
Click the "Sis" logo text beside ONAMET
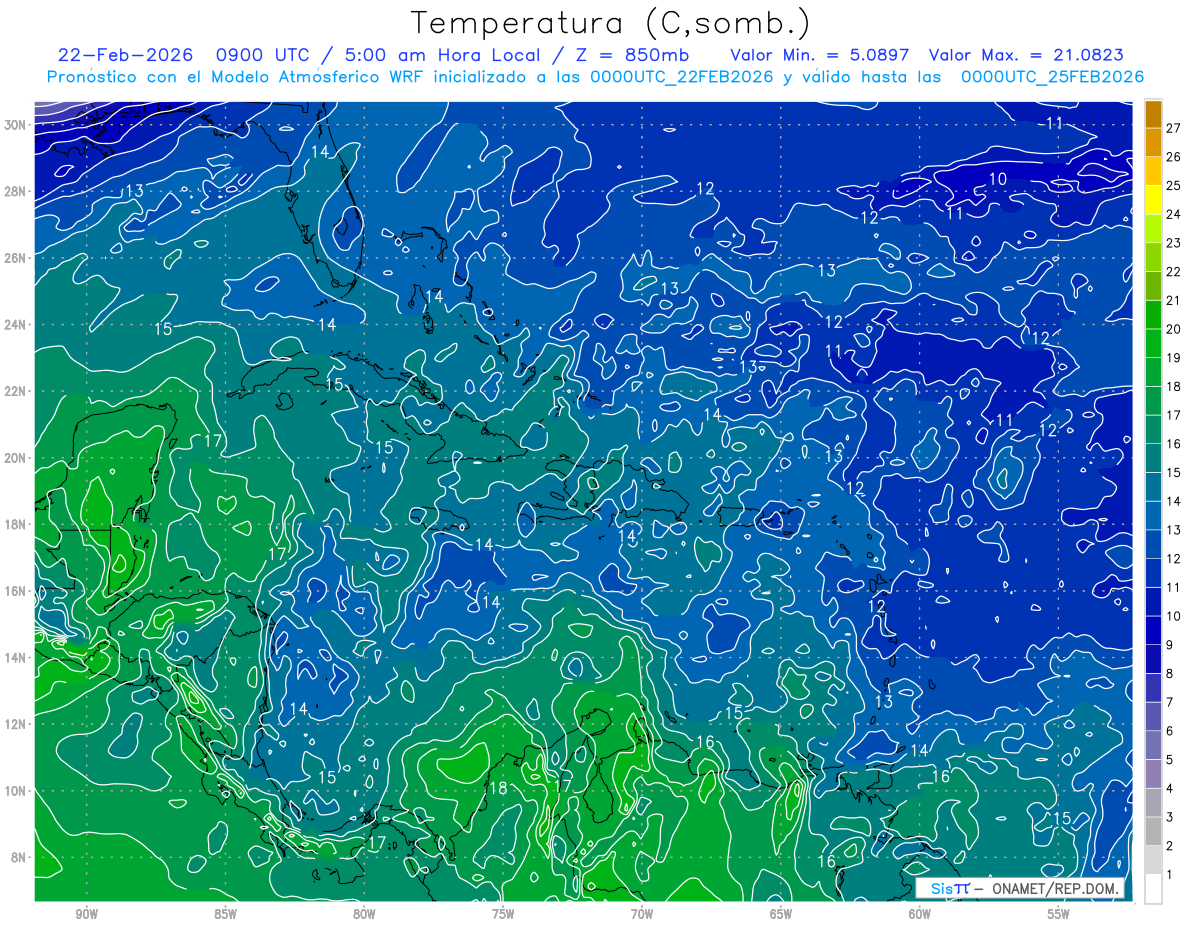coord(940,888)
